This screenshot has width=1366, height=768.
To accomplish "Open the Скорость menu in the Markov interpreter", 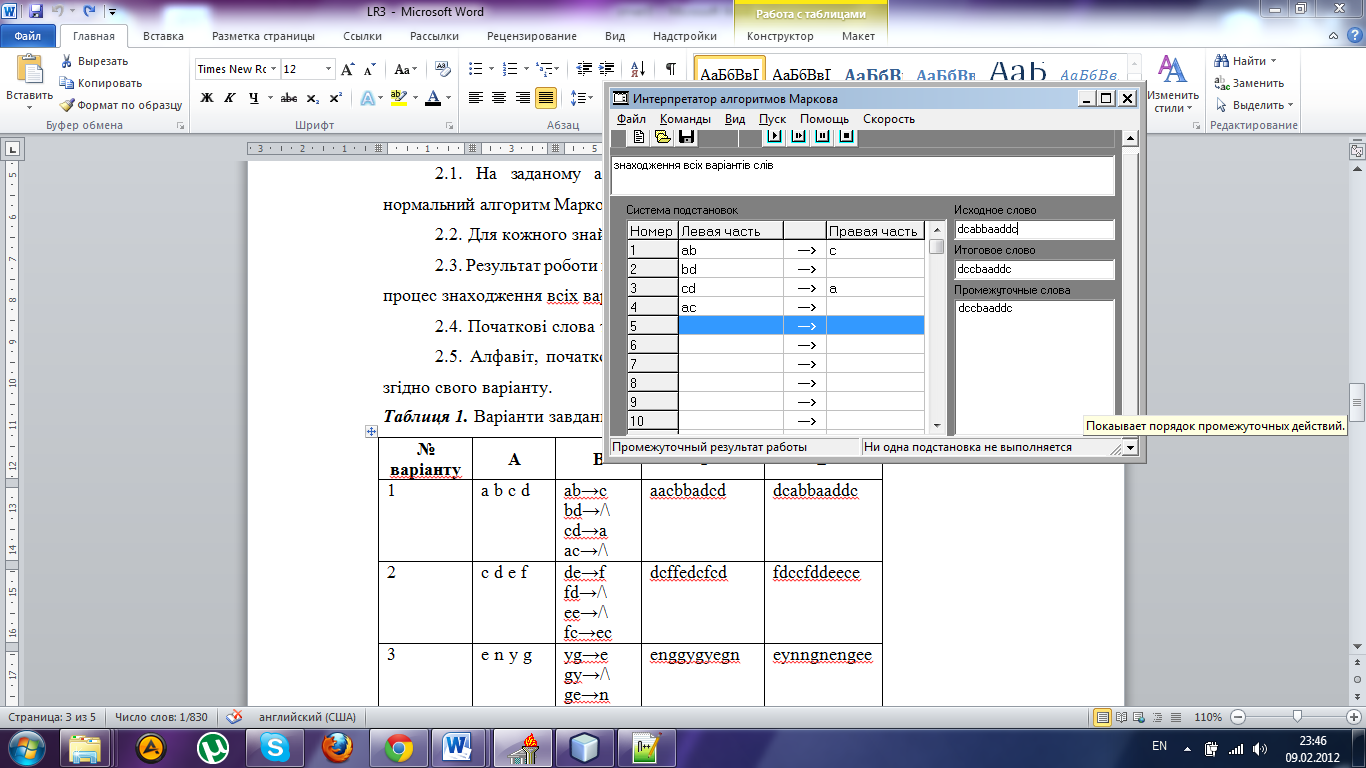I will click(x=889, y=119).
